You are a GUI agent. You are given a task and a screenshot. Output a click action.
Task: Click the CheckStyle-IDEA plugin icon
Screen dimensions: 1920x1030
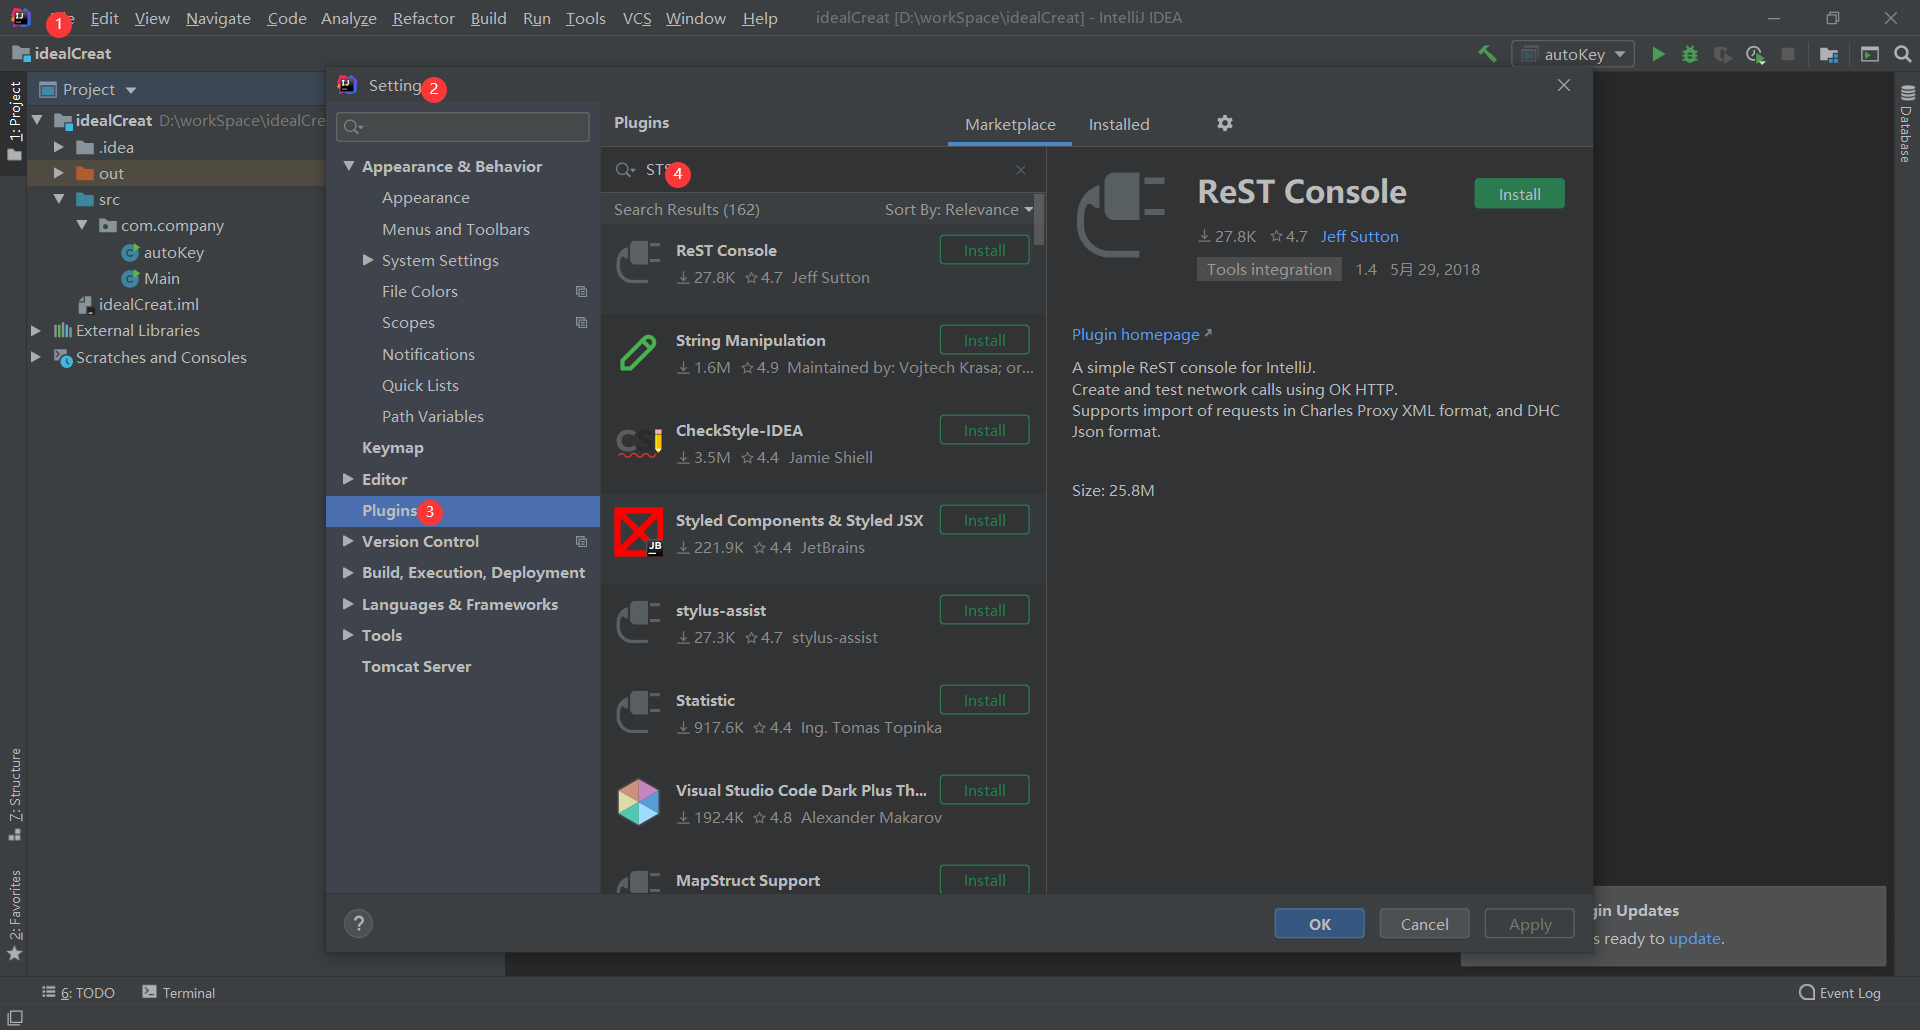[x=638, y=443]
